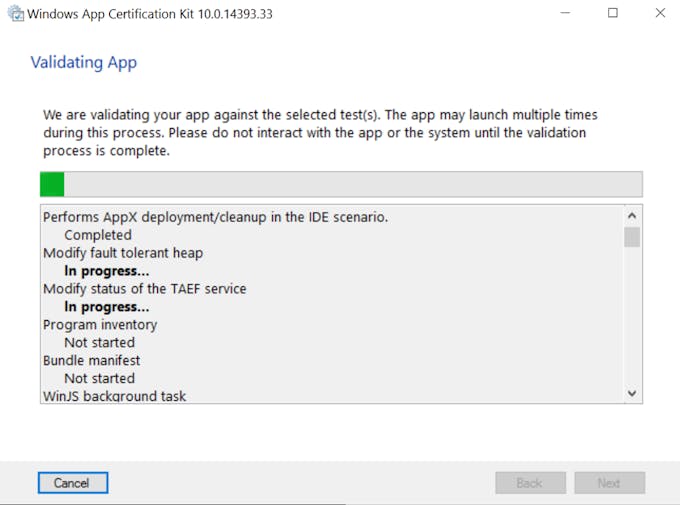Select the 'Program inventory' entry

(x=100, y=325)
